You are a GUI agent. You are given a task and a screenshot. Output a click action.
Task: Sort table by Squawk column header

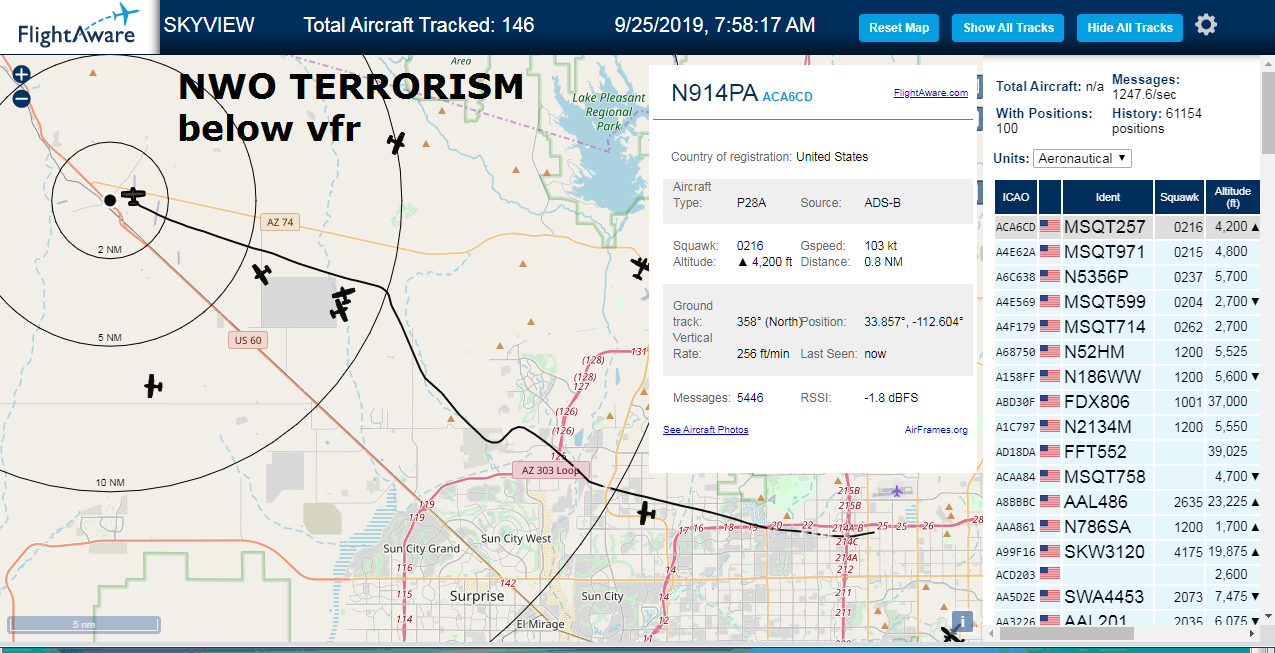(1179, 197)
